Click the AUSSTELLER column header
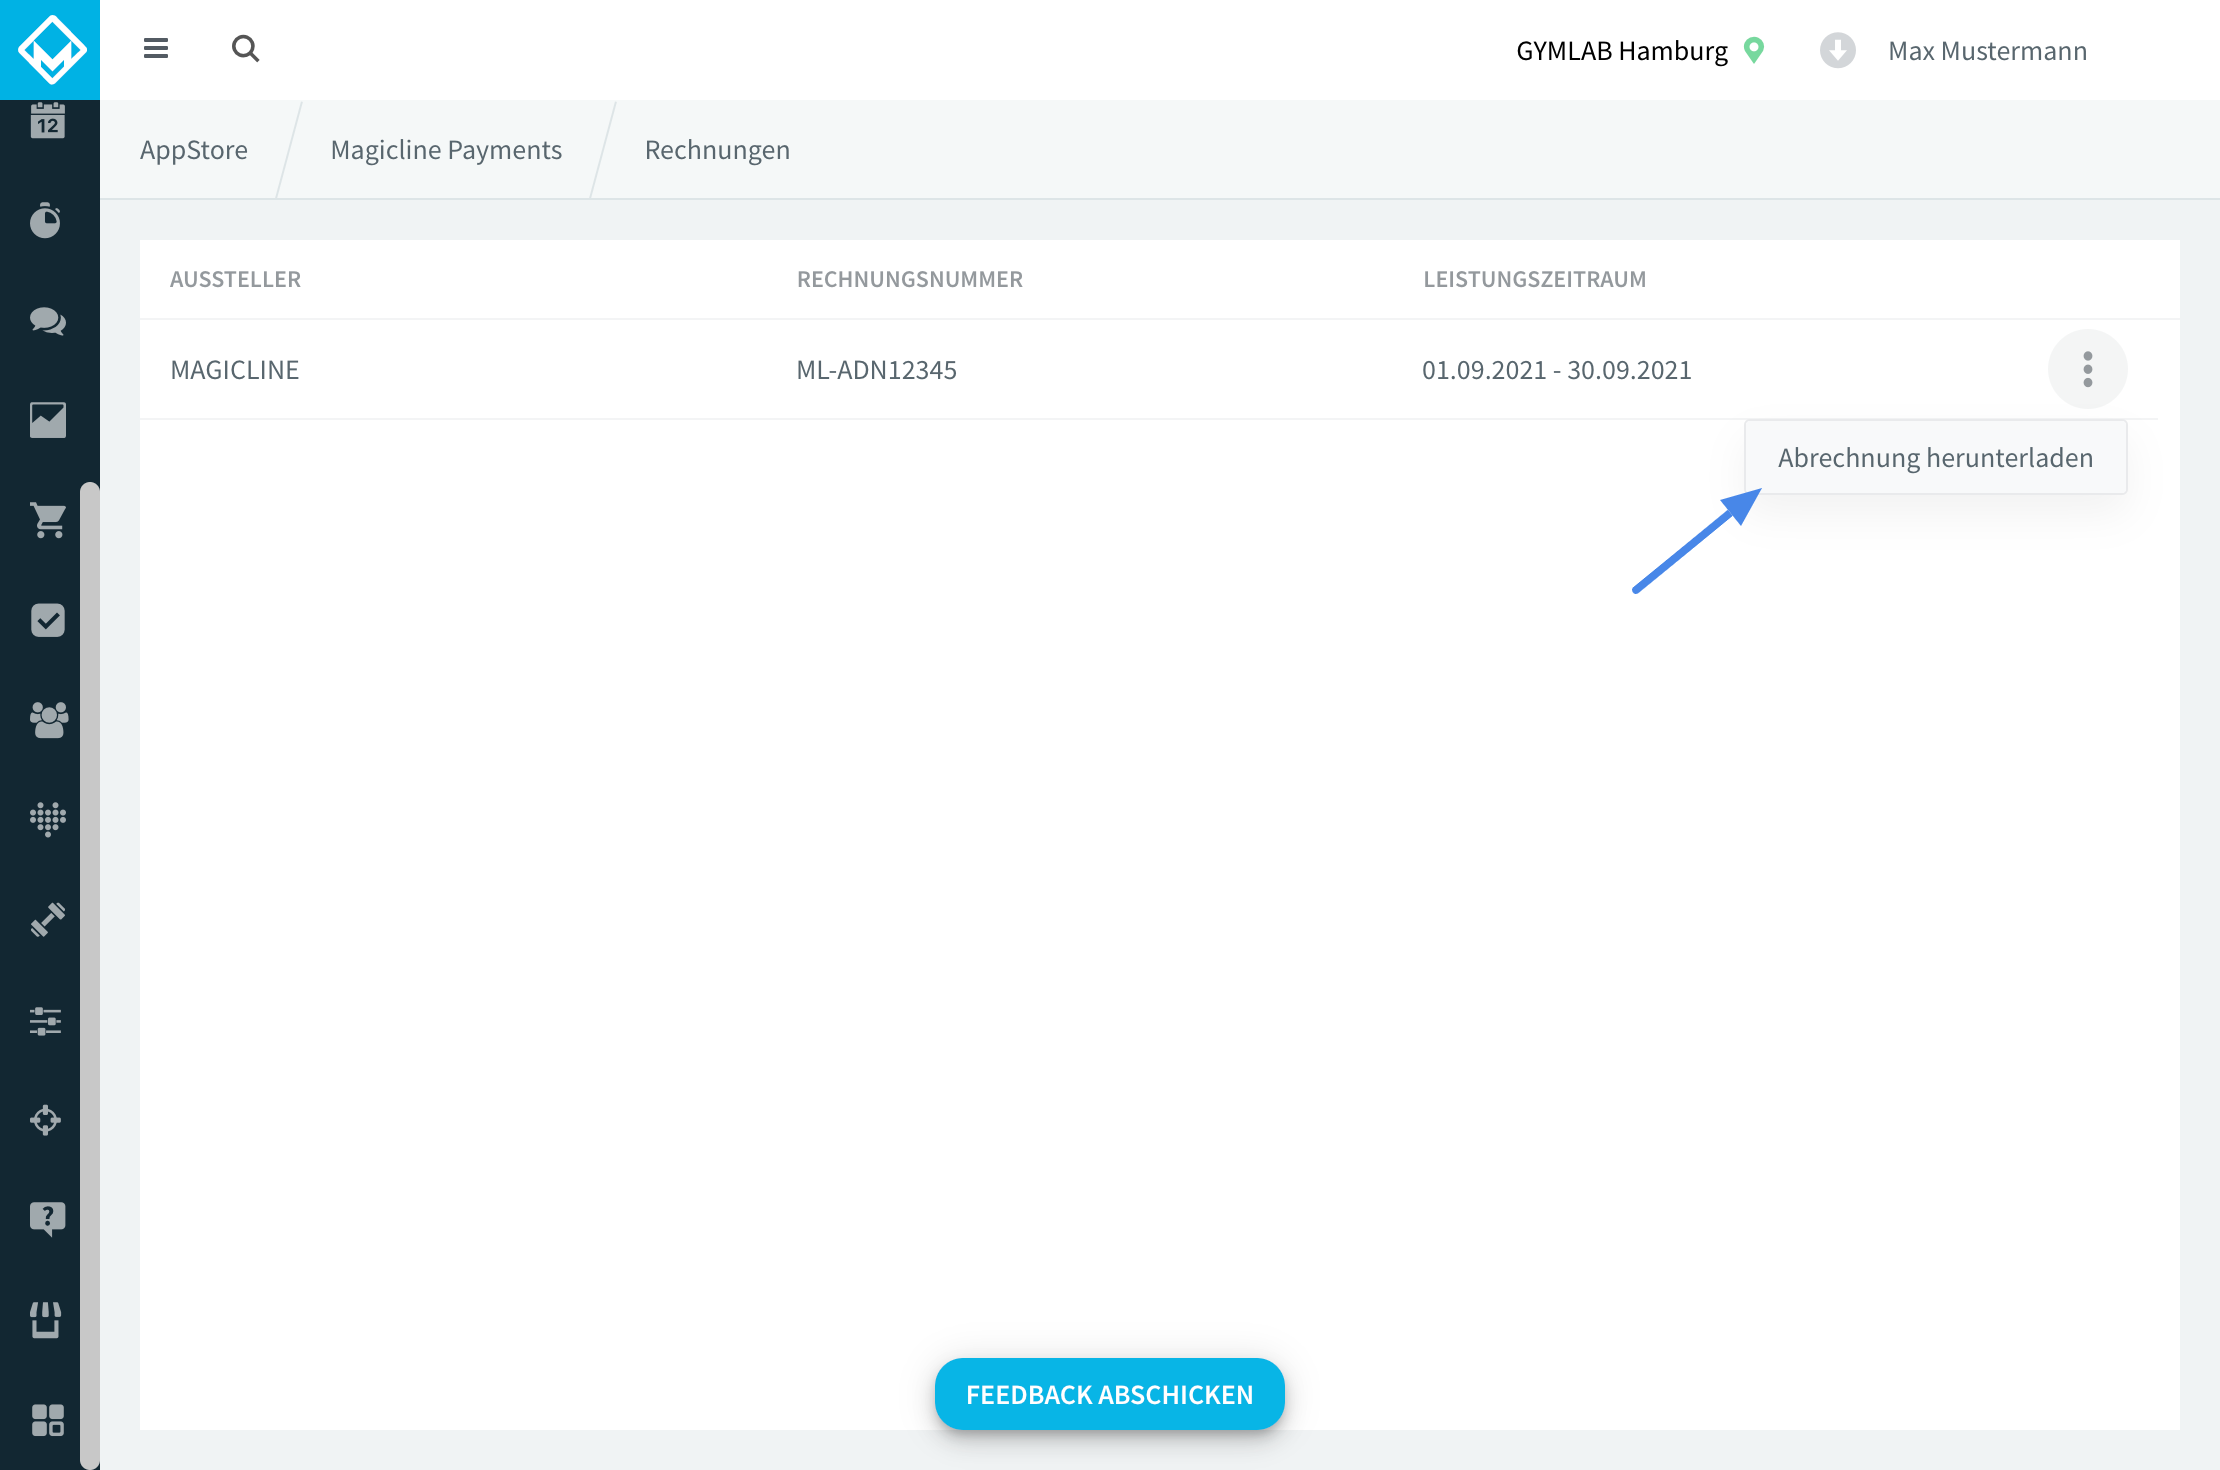This screenshot has width=2220, height=1470. (235, 279)
